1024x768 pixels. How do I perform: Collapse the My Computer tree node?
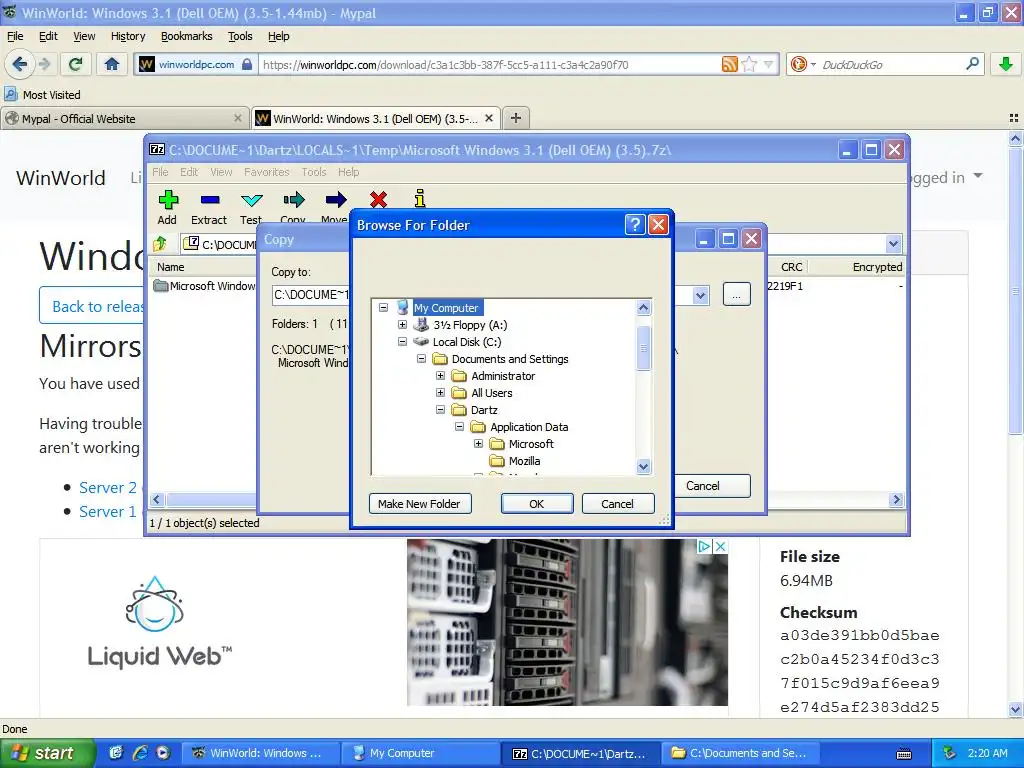(383, 308)
